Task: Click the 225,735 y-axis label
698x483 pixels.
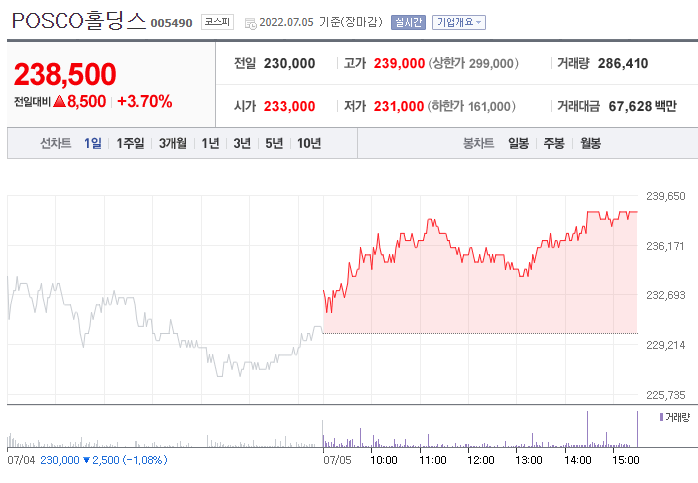Action: (666, 395)
